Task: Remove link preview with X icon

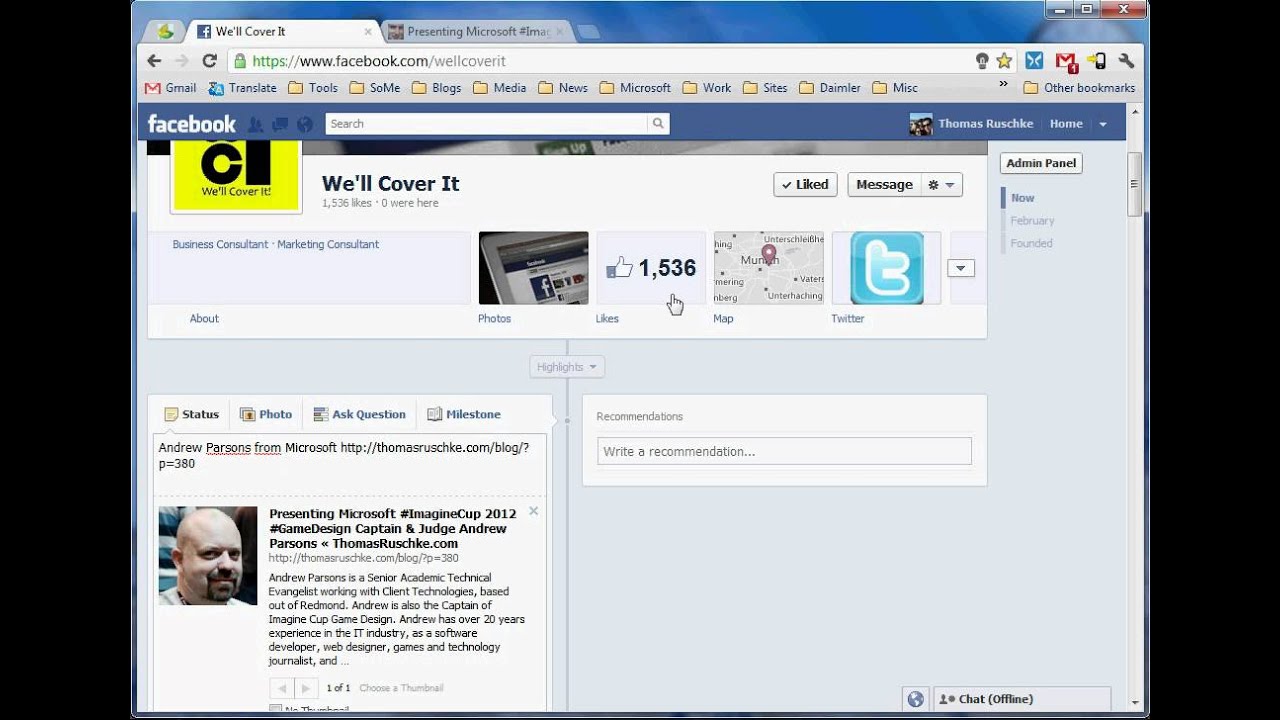Action: tap(533, 511)
